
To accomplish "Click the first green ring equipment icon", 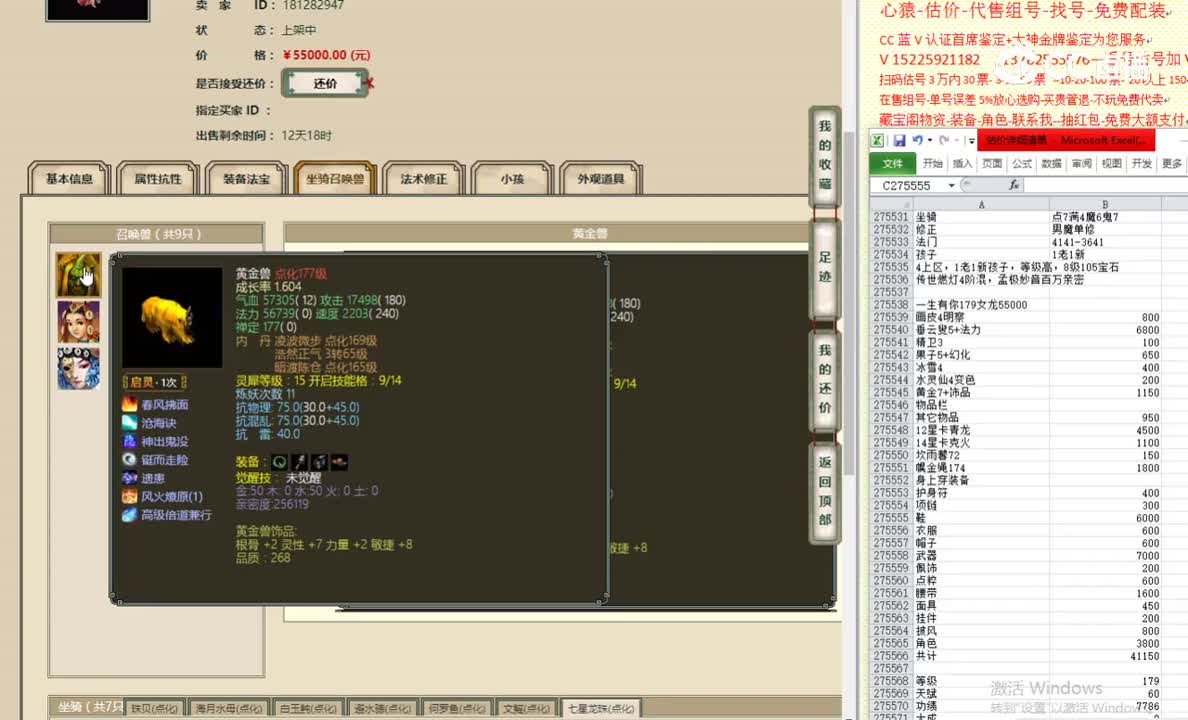I will 280,462.
